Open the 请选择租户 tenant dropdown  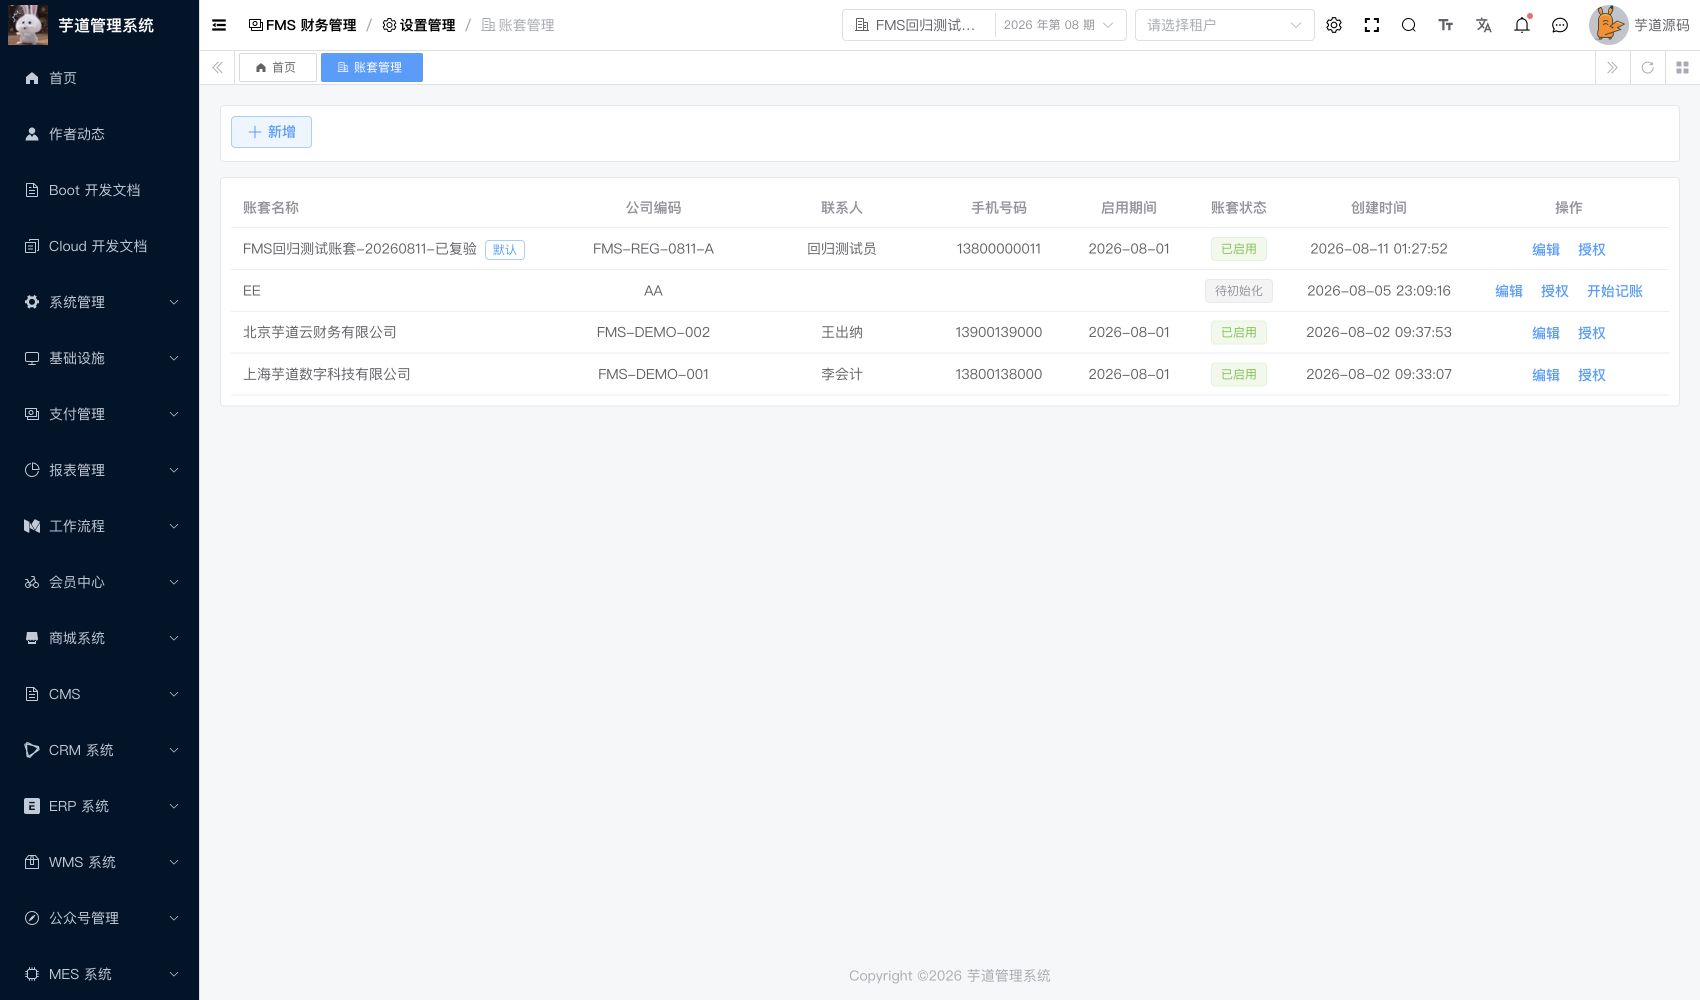coord(1224,25)
